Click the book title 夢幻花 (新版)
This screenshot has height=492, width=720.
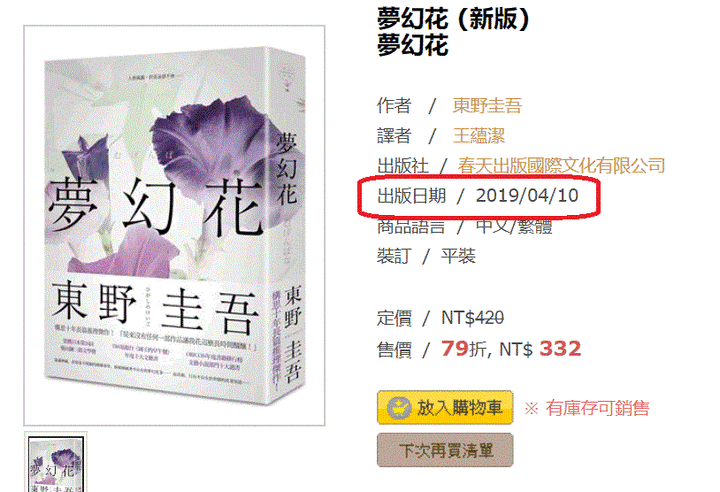(454, 19)
